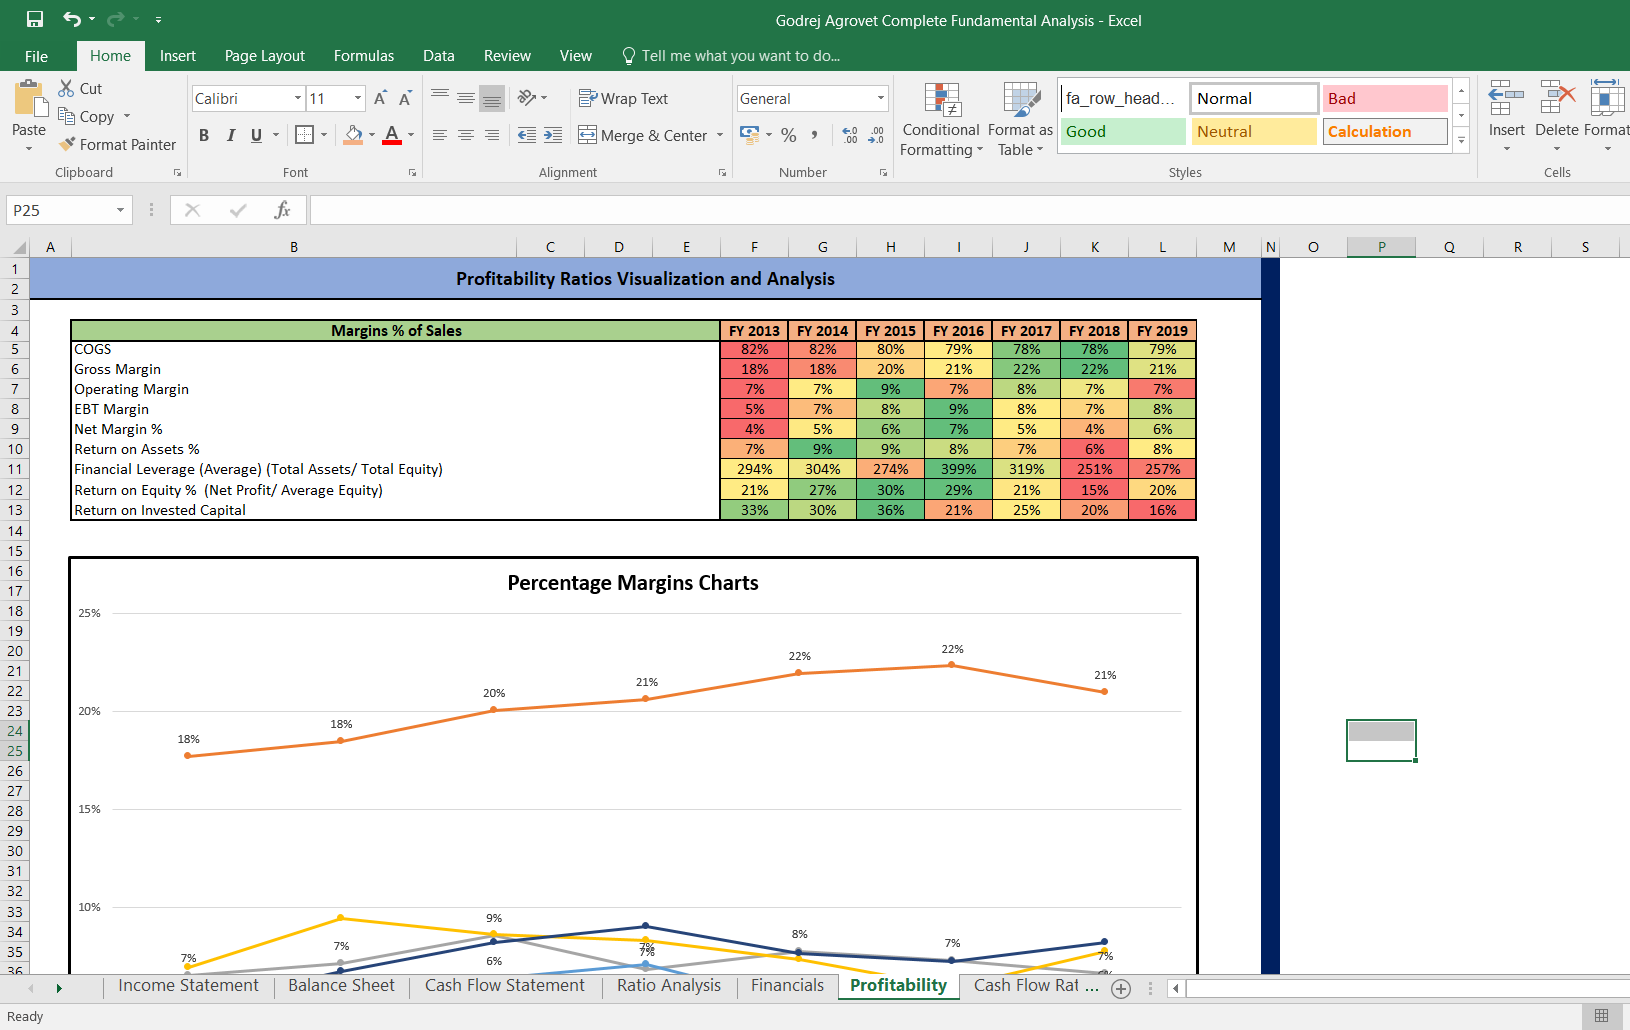Add a new sheet with plus icon
Screen dimensions: 1630x1030
point(1121,989)
